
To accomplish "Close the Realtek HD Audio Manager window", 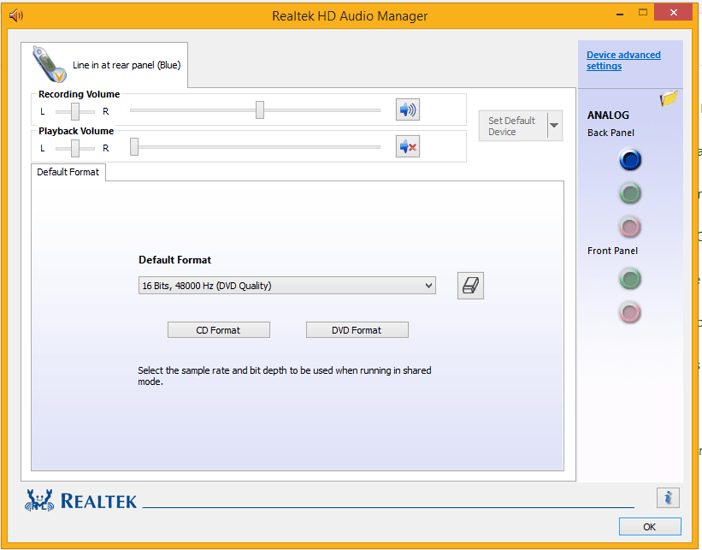I will tap(673, 13).
